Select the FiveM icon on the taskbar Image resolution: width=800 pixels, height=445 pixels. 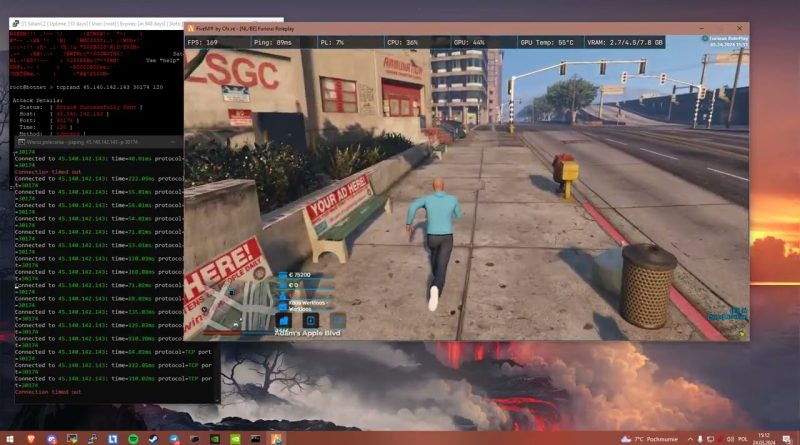[x=276, y=439]
